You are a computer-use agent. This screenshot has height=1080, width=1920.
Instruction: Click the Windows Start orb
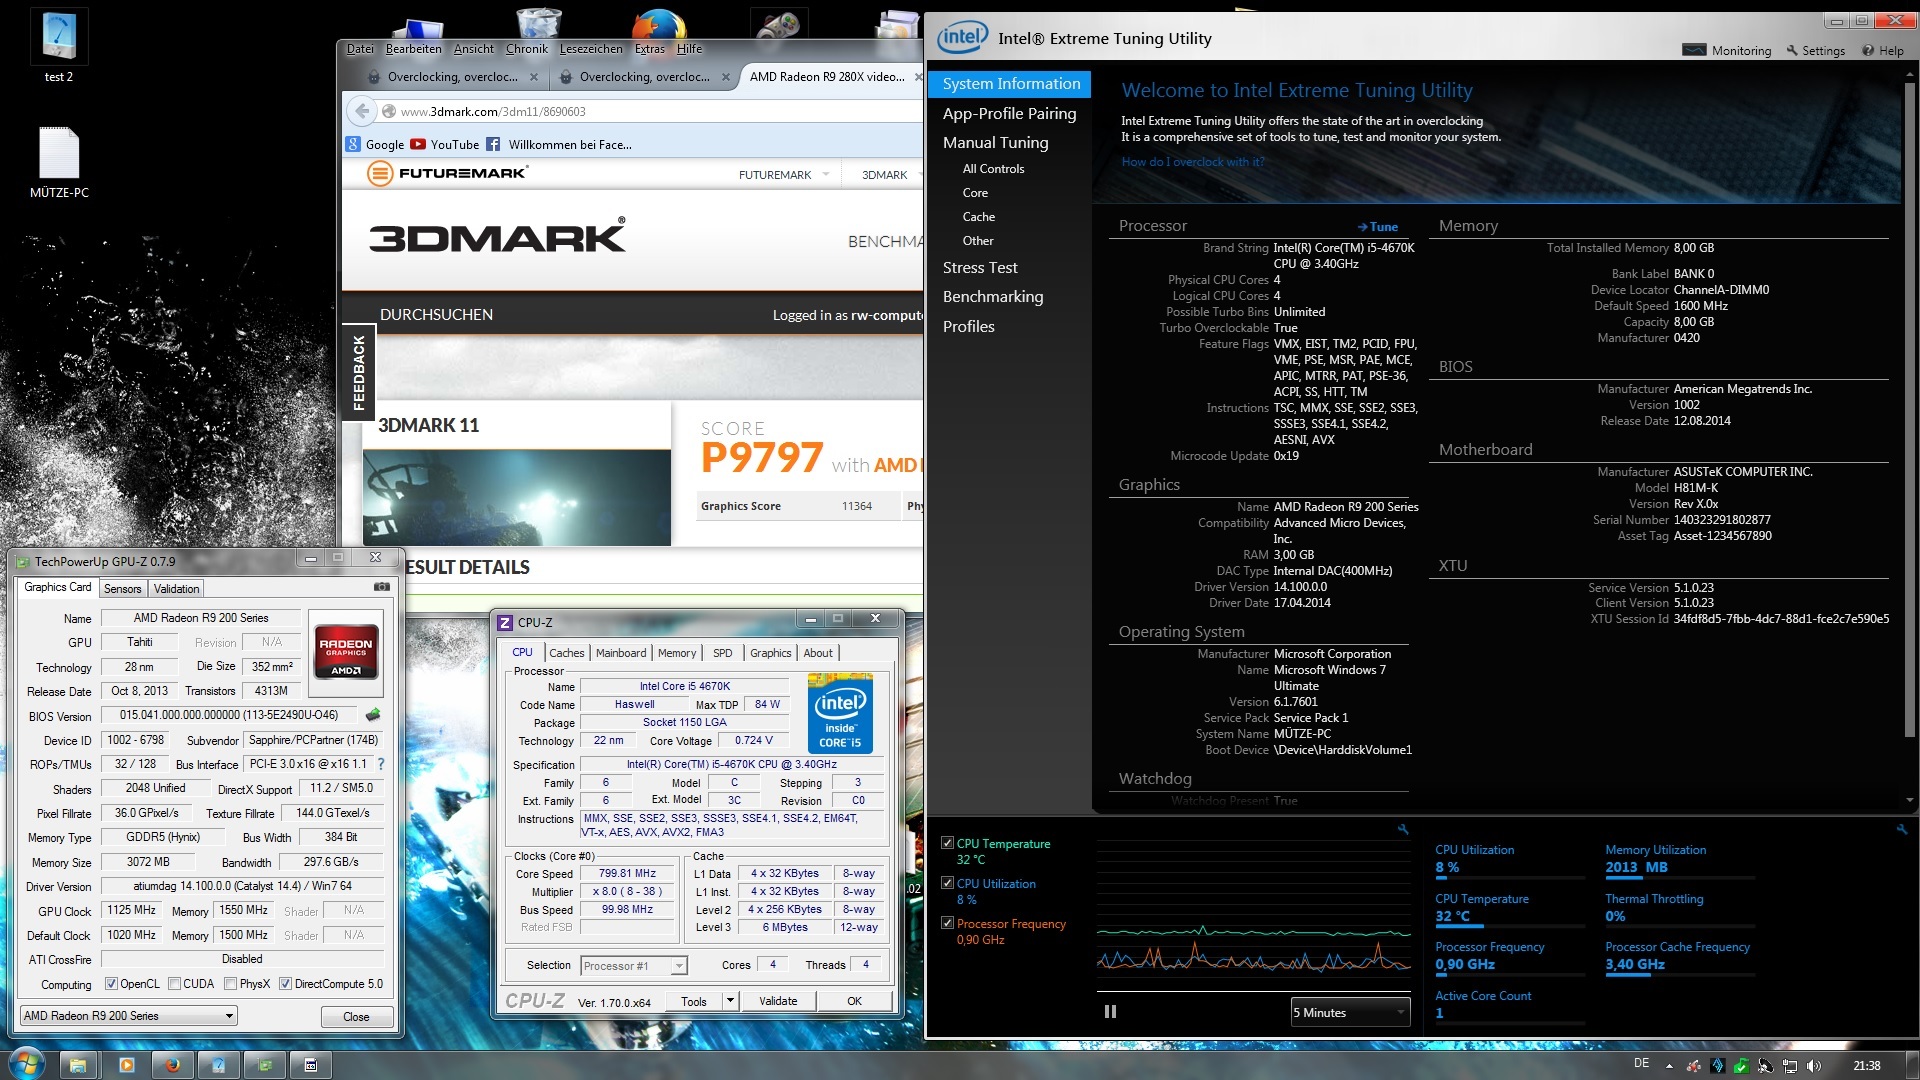(x=26, y=1063)
